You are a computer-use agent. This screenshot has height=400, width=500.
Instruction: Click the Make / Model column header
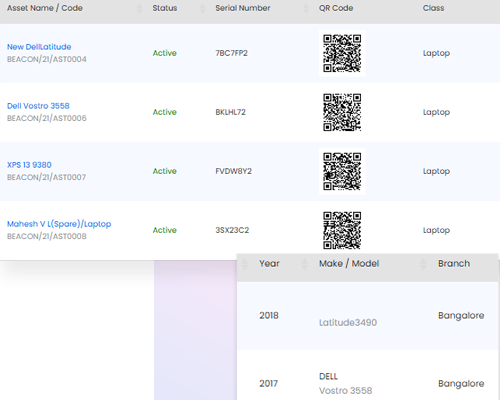pyautogui.click(x=349, y=263)
